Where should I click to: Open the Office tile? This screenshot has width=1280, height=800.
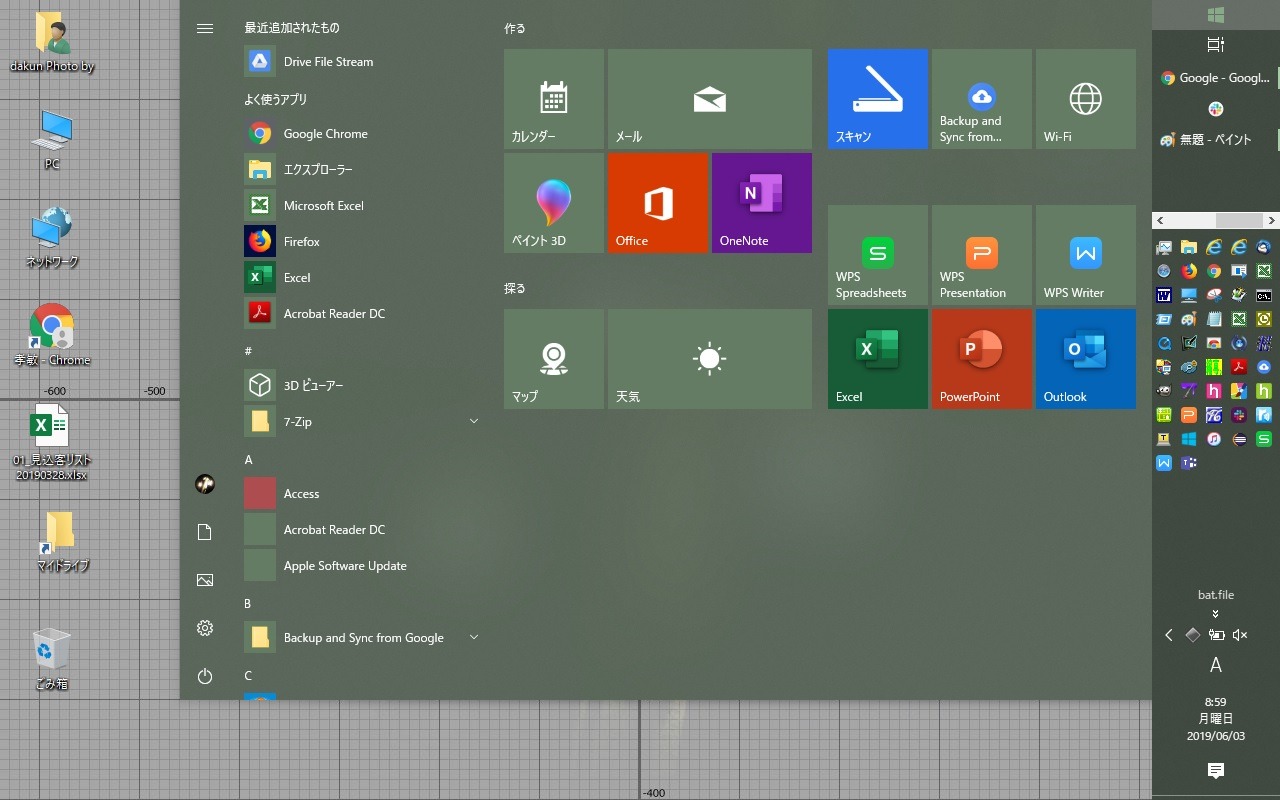(x=658, y=203)
